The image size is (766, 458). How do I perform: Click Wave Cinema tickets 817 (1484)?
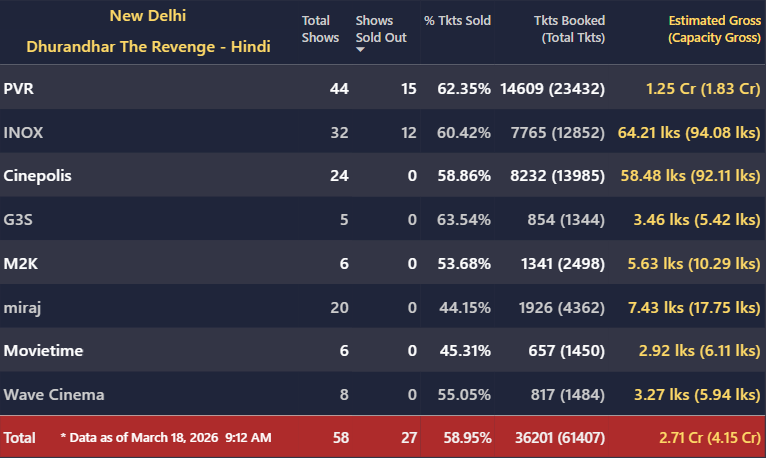(x=568, y=395)
